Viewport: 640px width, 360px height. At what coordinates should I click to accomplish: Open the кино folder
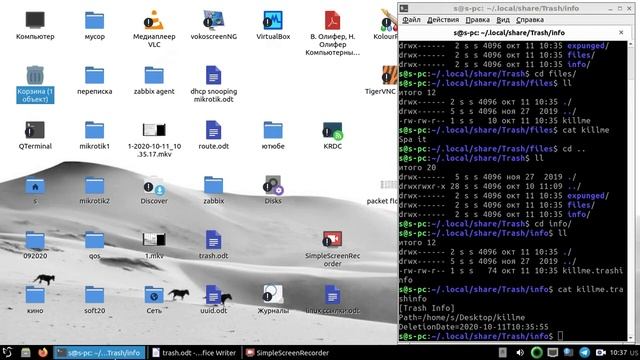[35, 299]
